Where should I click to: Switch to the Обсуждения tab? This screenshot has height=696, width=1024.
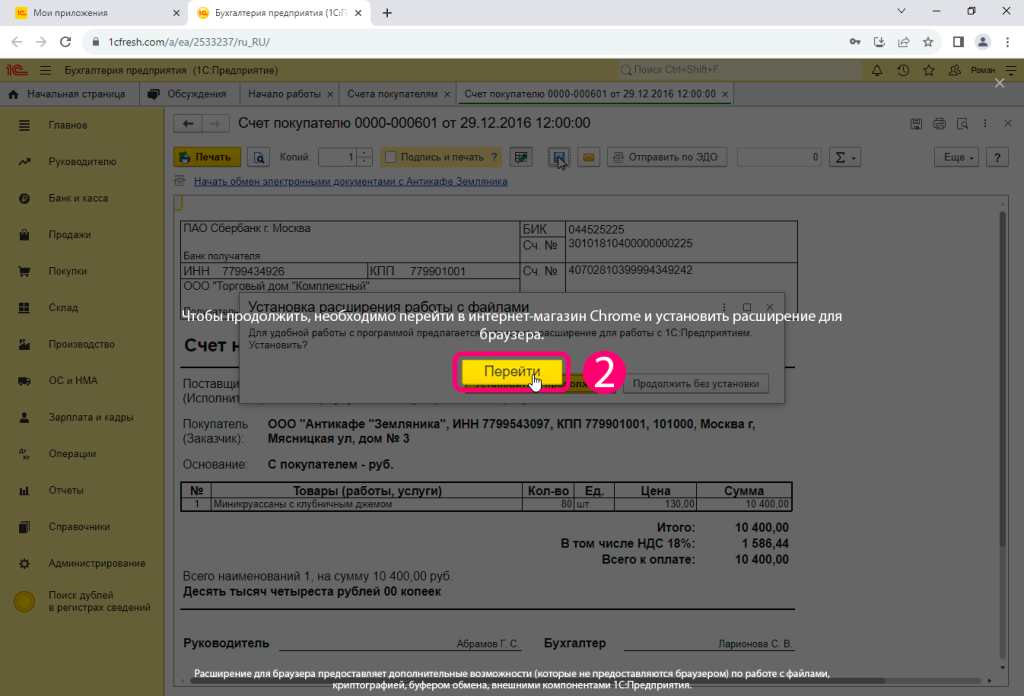189,94
